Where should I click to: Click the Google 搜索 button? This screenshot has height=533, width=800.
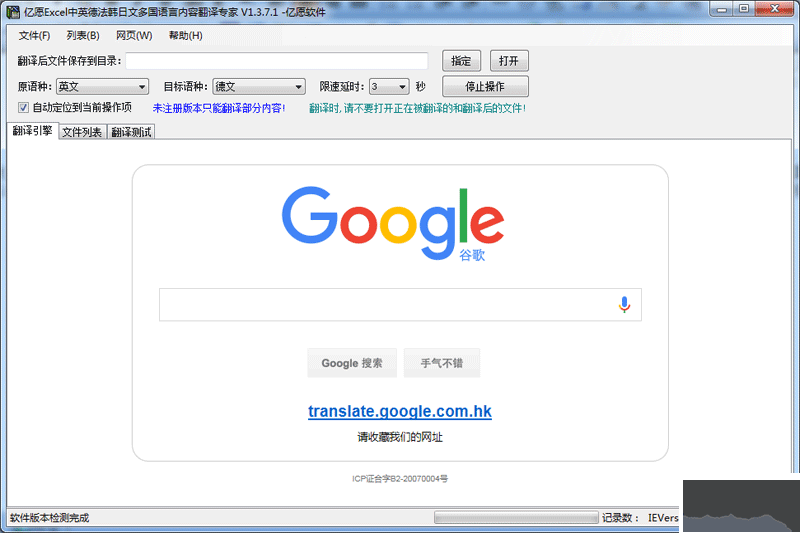click(352, 363)
